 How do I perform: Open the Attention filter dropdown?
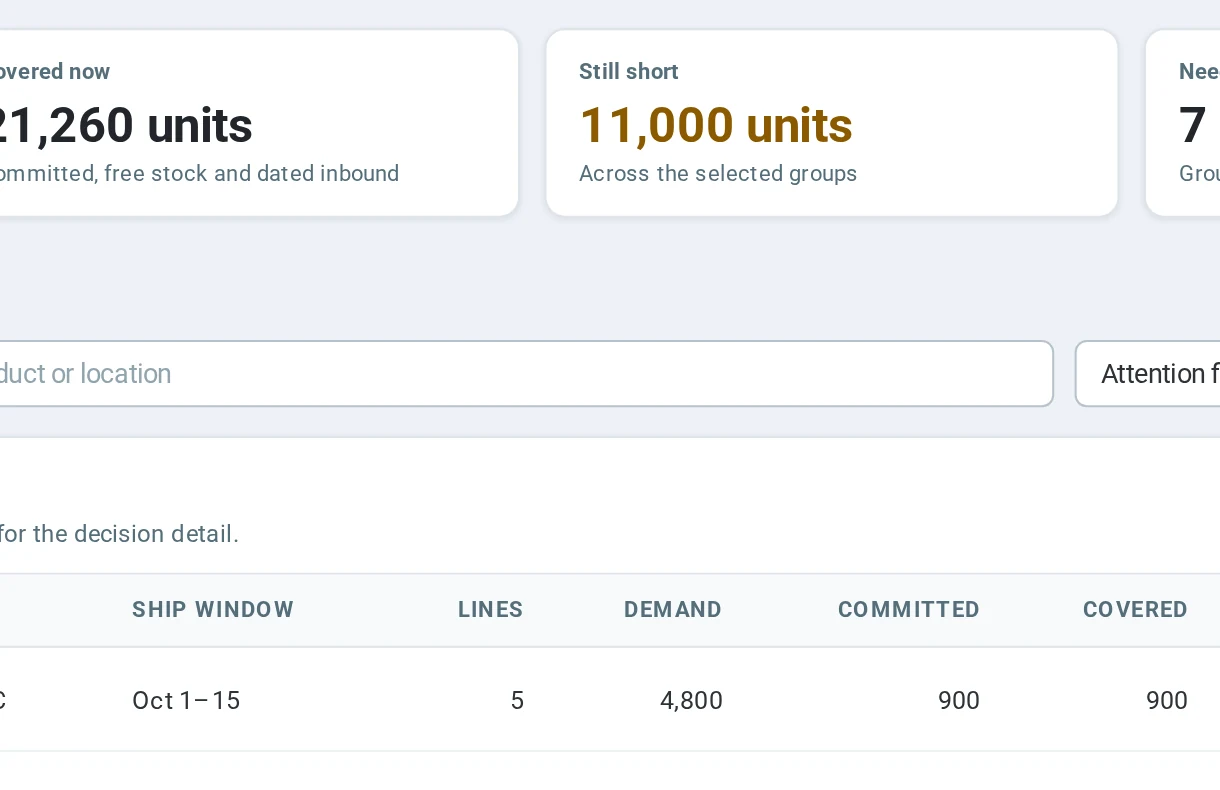point(1147,374)
